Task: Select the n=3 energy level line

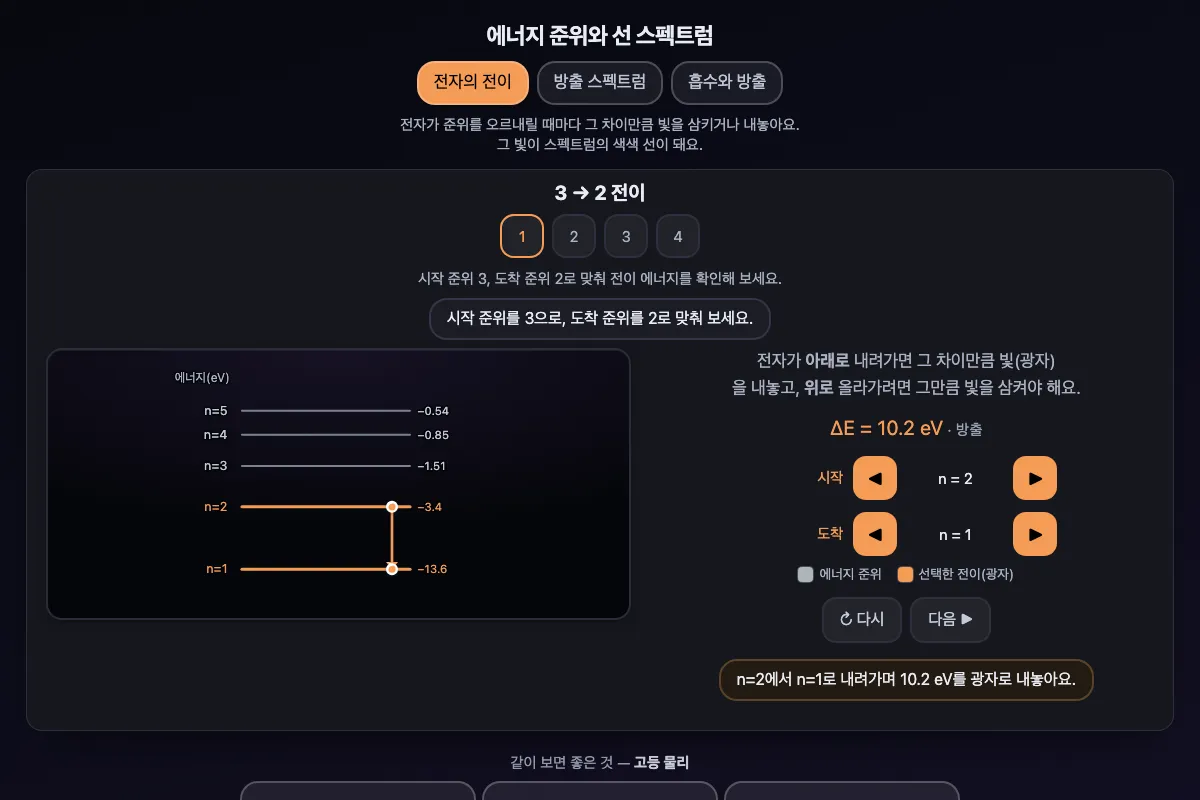Action: tap(326, 466)
